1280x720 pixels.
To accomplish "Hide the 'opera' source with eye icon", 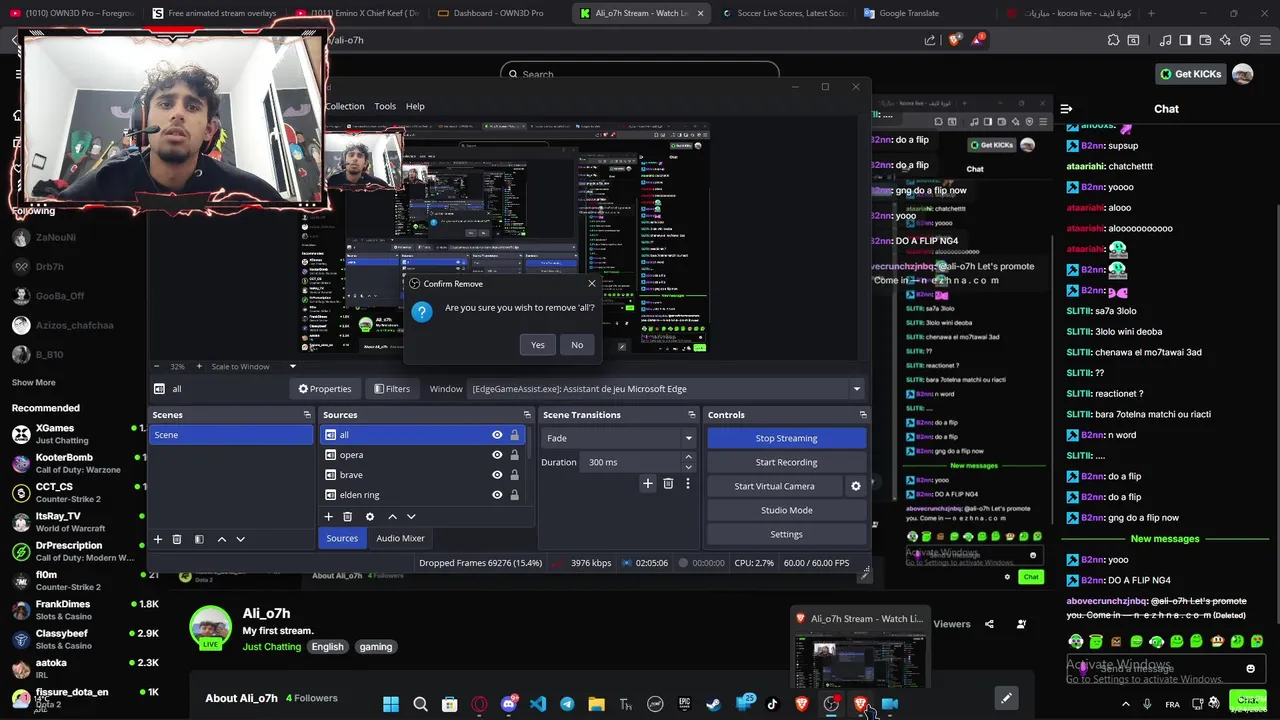I will (497, 455).
